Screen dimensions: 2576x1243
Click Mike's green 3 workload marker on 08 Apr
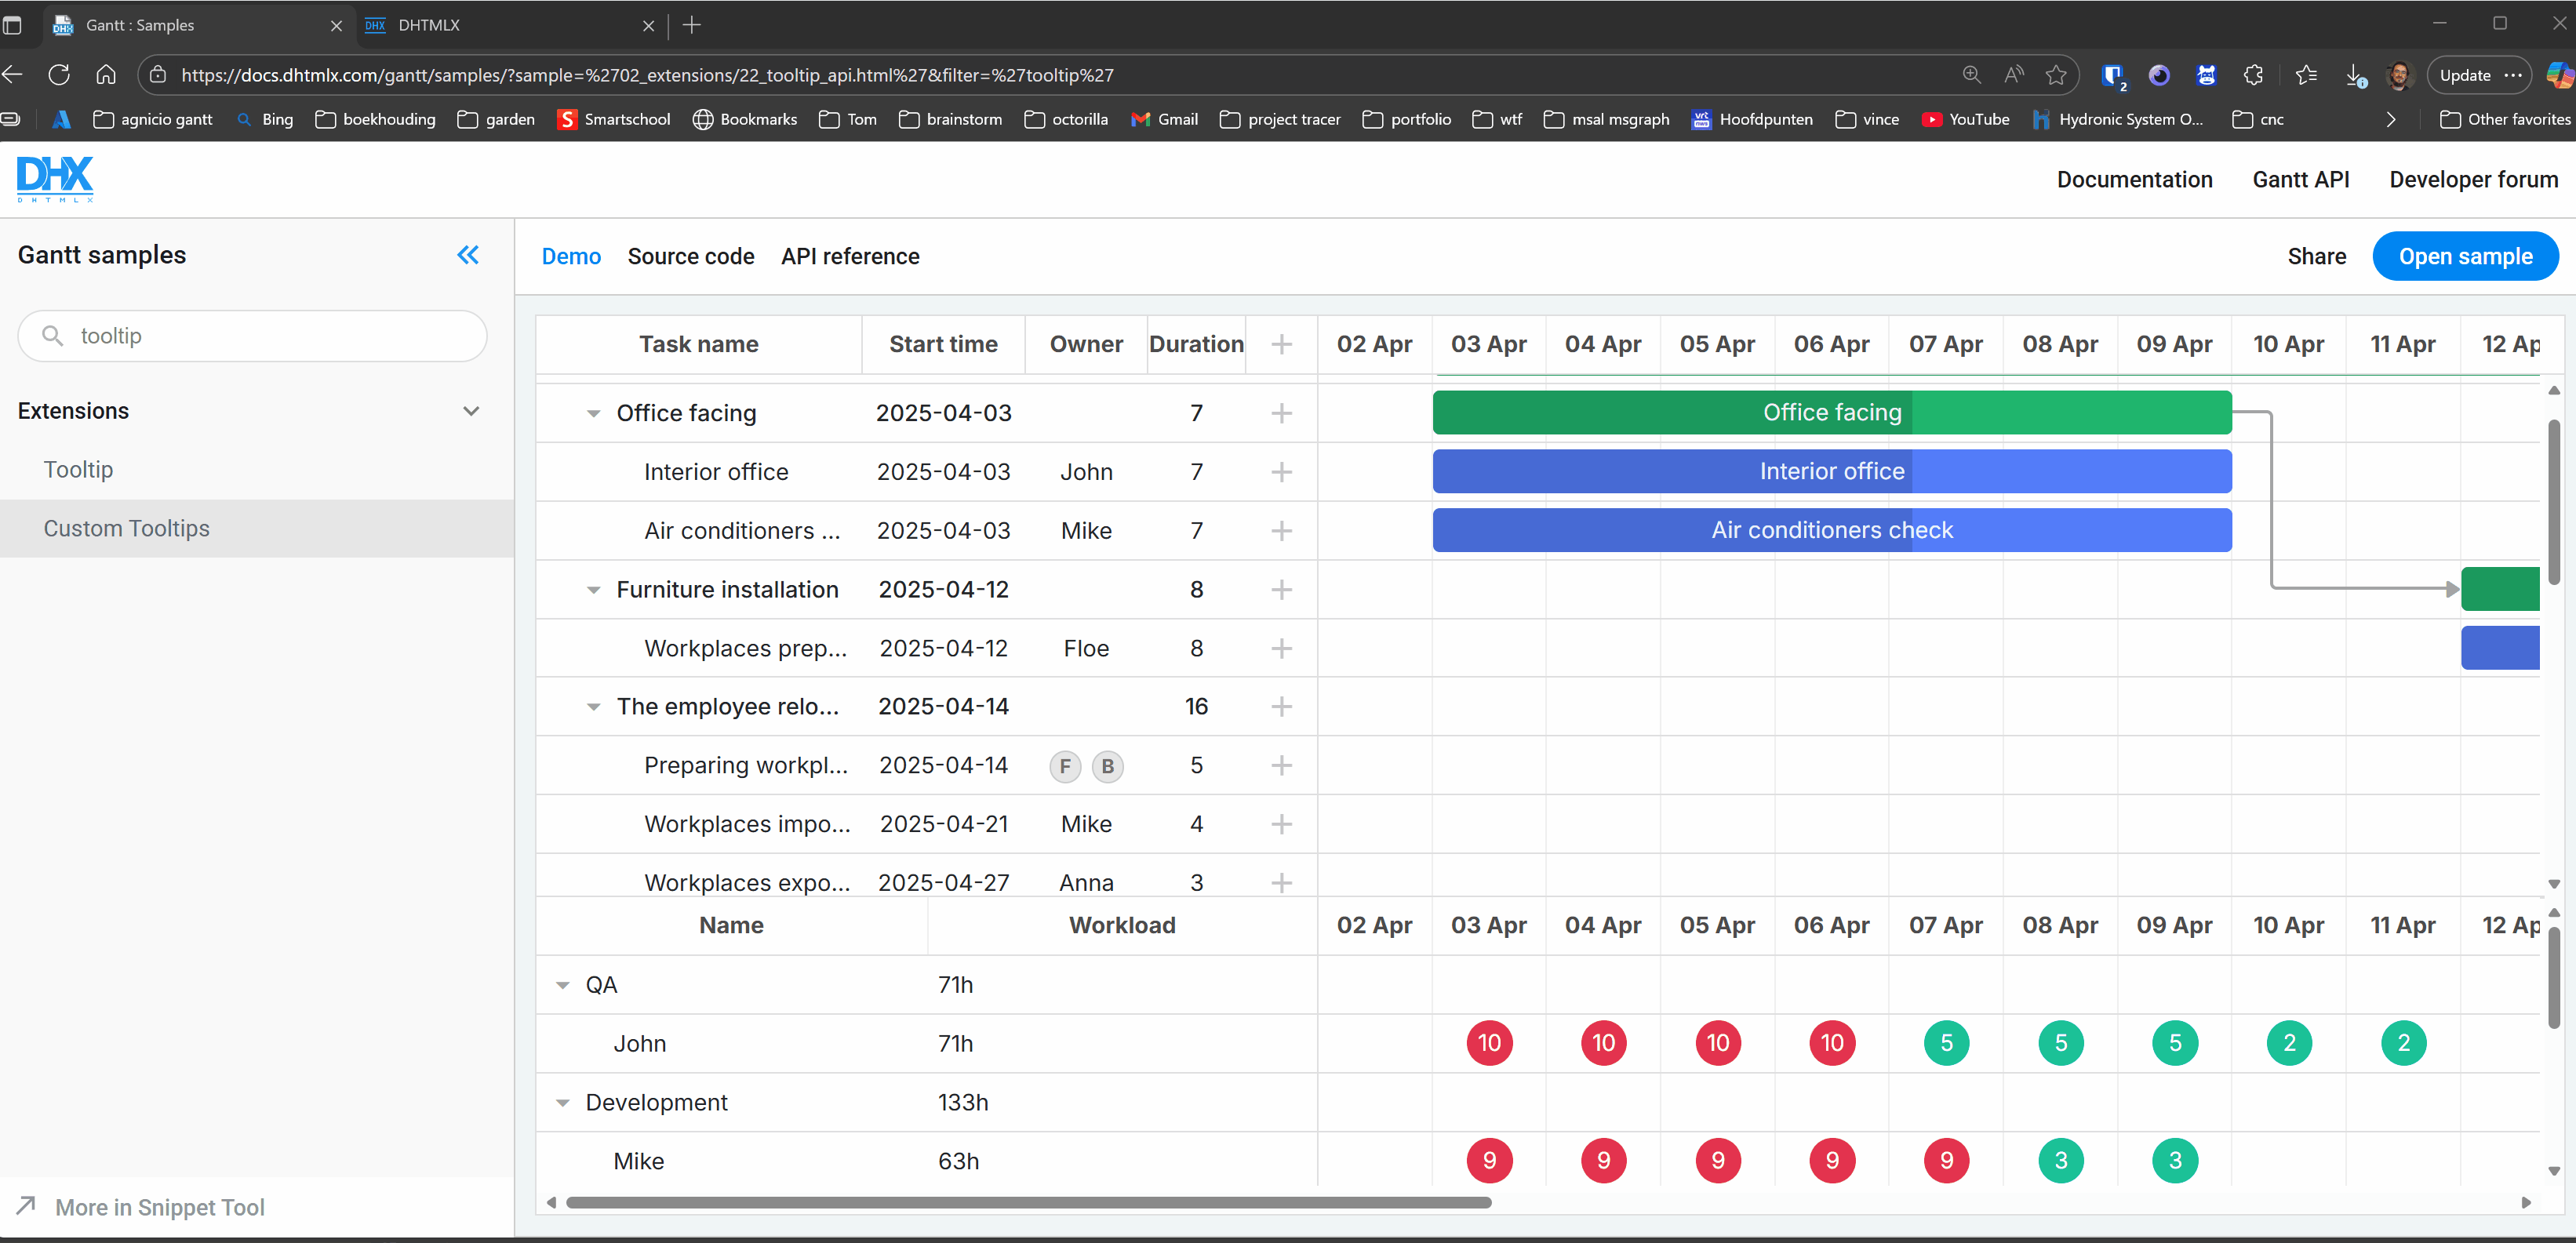2060,1160
